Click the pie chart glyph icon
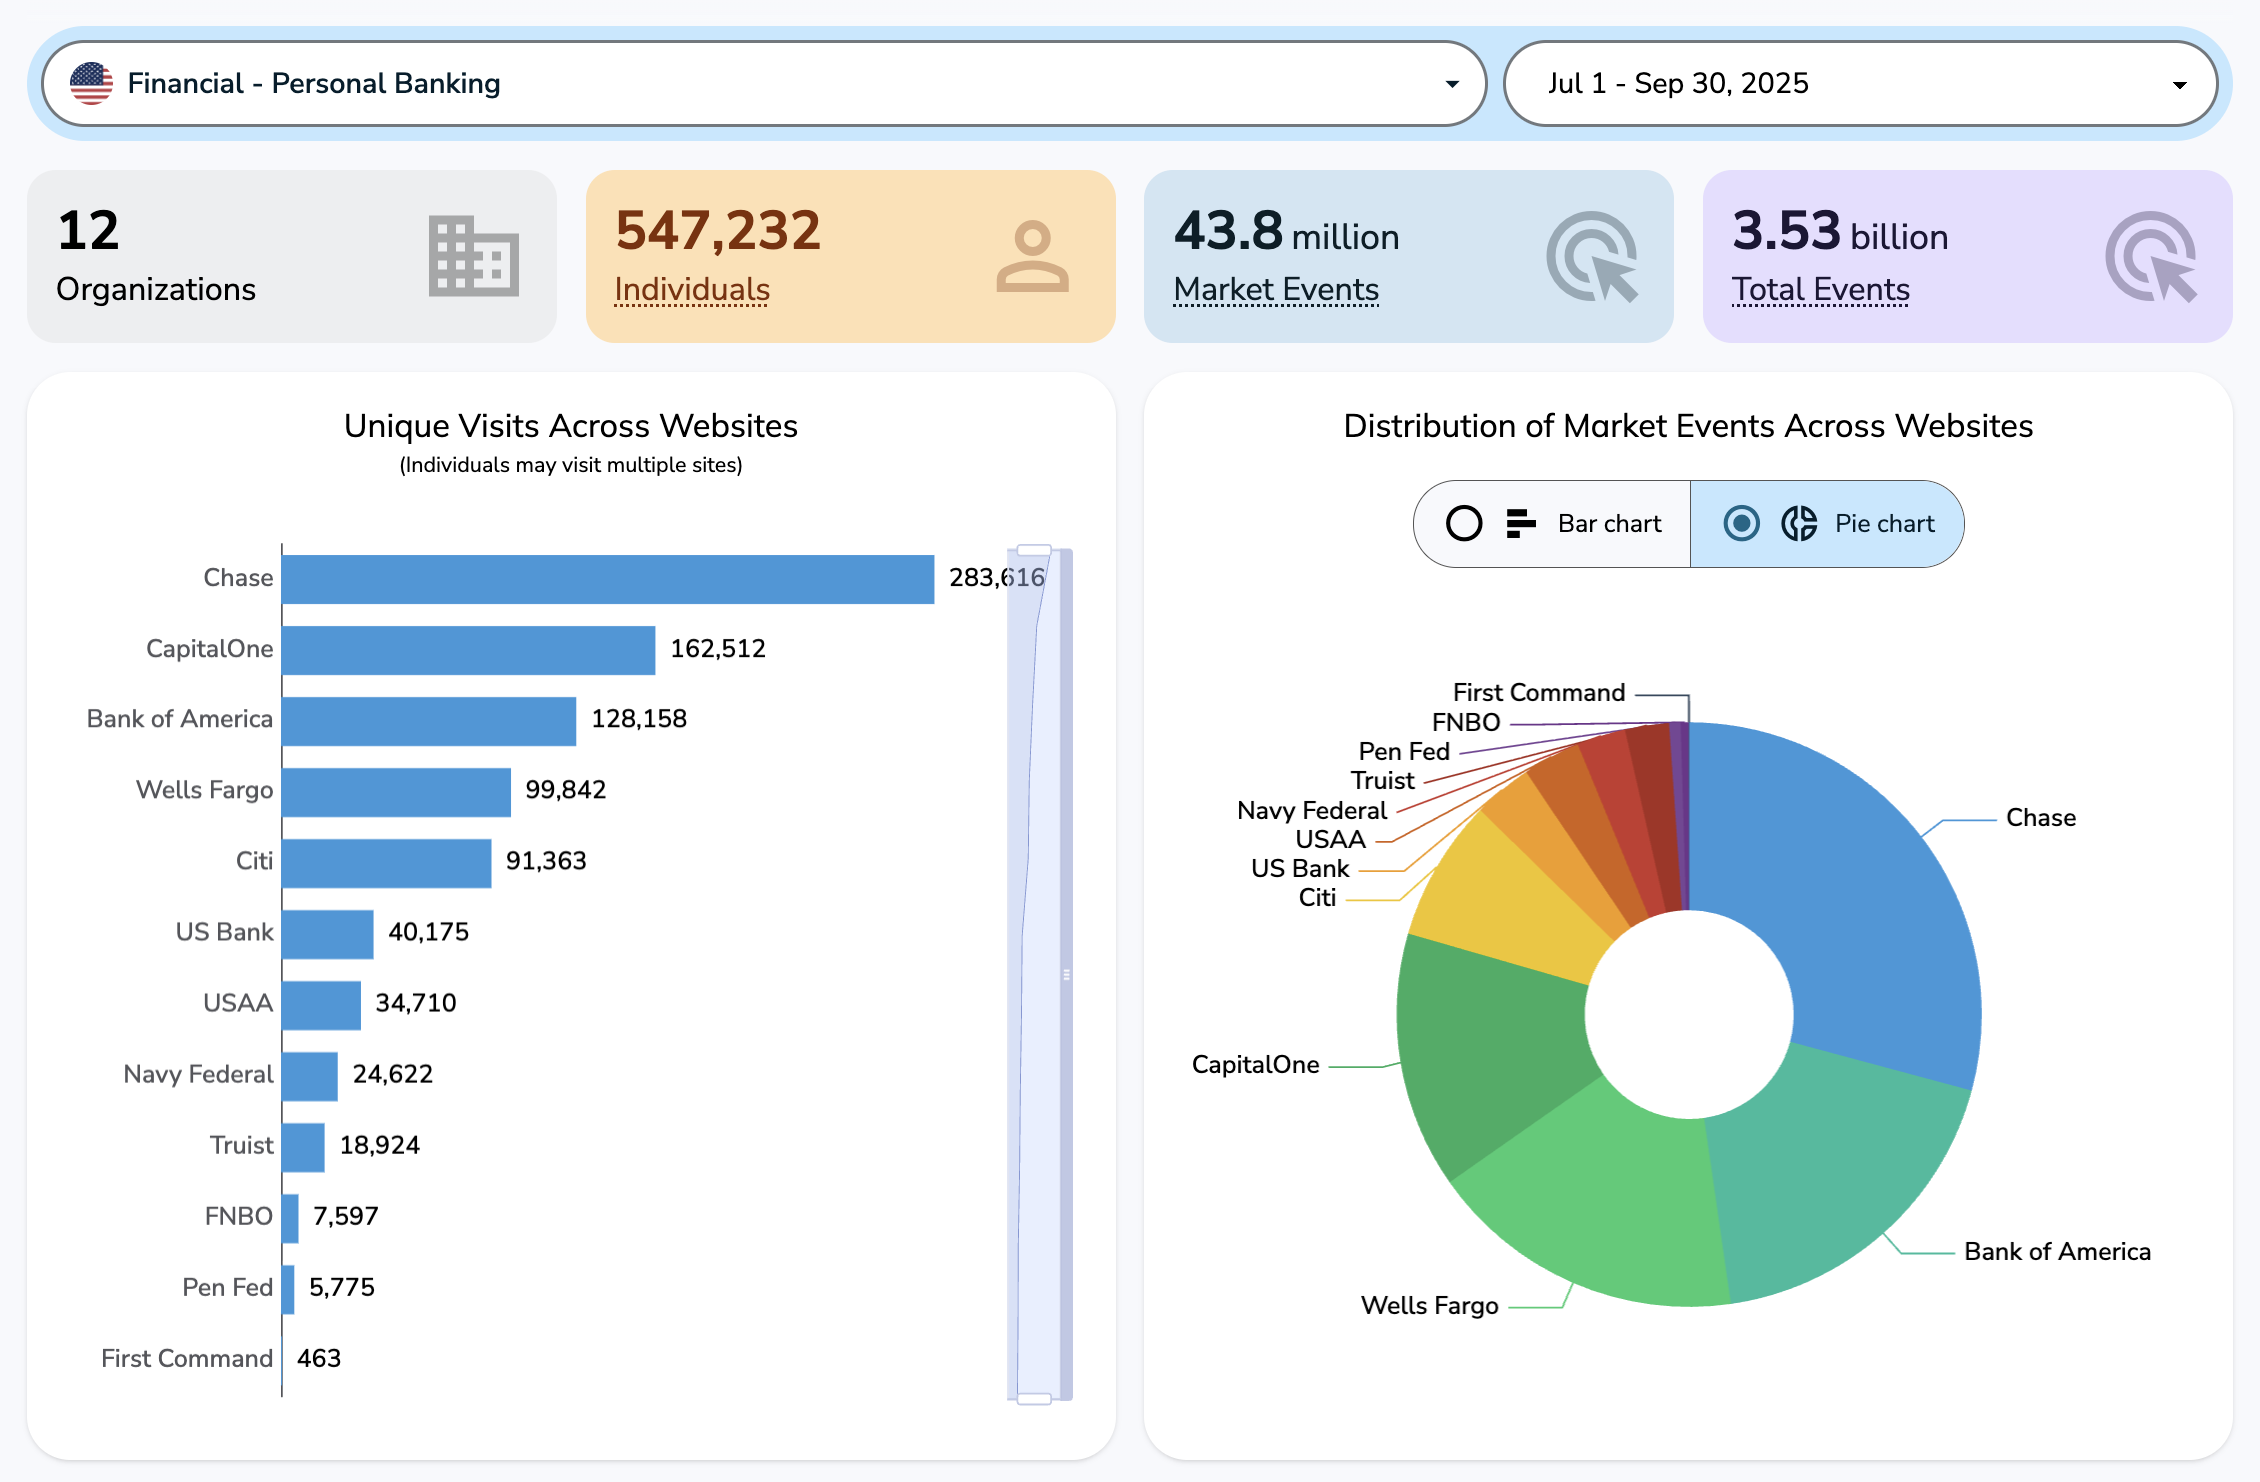 pyautogui.click(x=1799, y=523)
